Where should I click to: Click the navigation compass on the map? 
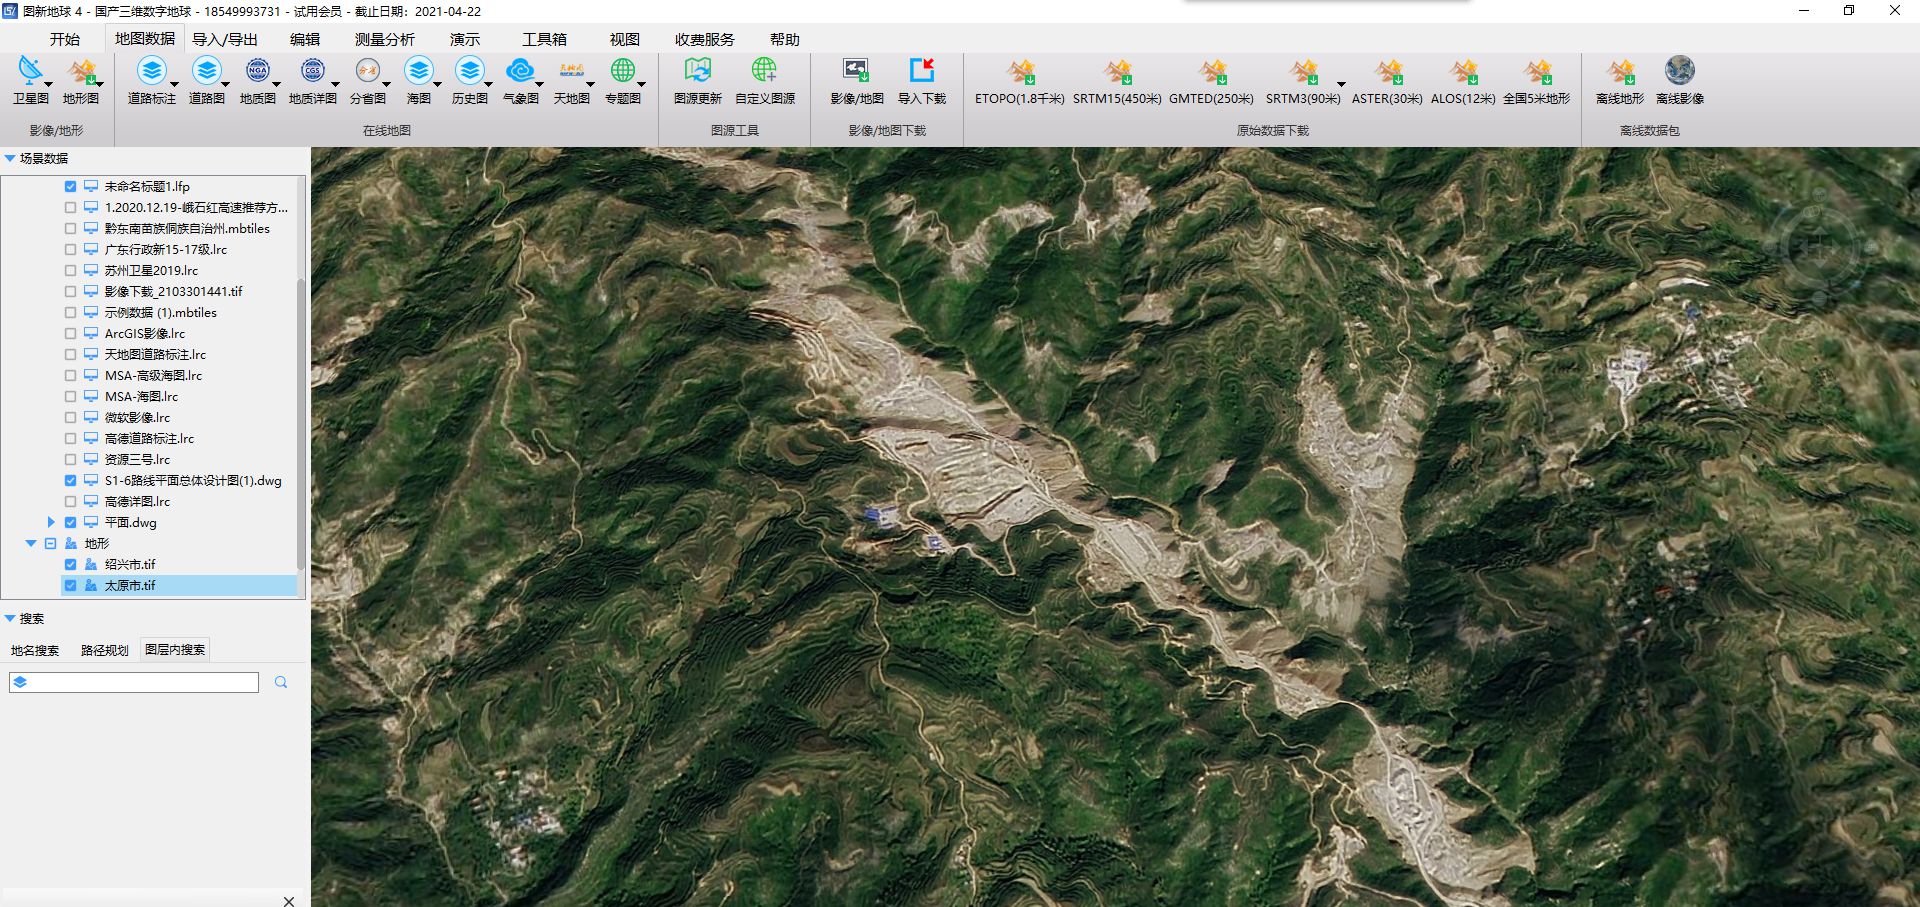click(1818, 245)
